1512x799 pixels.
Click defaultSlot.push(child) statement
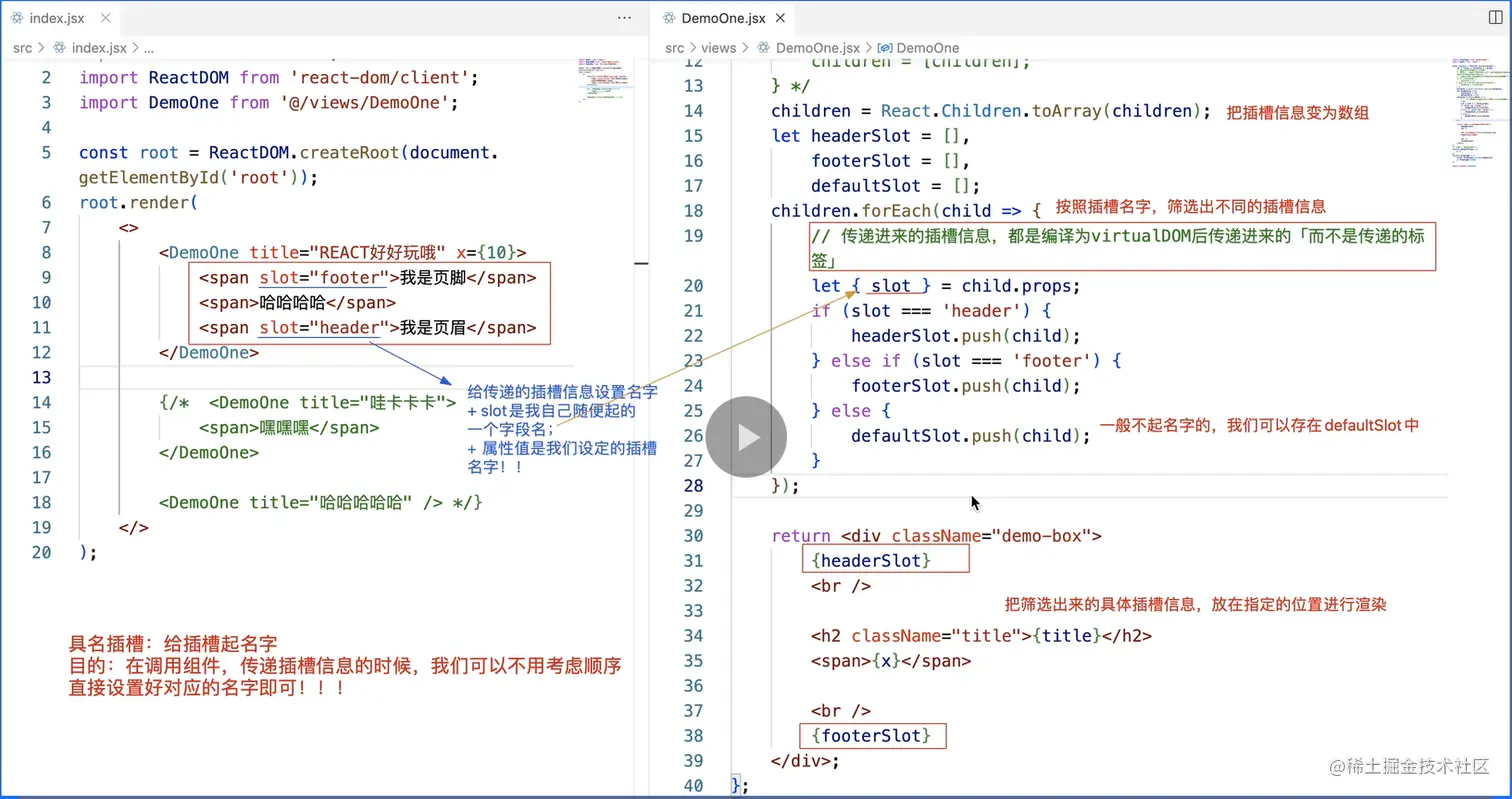971,435
